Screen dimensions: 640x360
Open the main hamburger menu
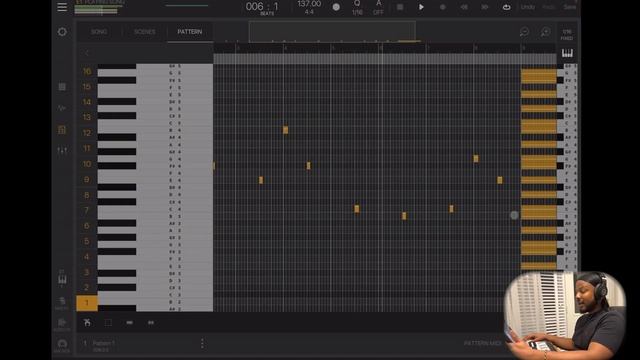(62, 7)
